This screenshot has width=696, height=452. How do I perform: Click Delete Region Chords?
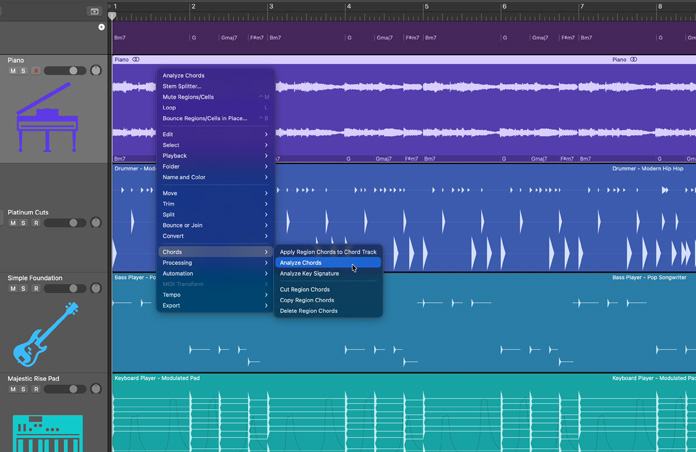(x=308, y=311)
